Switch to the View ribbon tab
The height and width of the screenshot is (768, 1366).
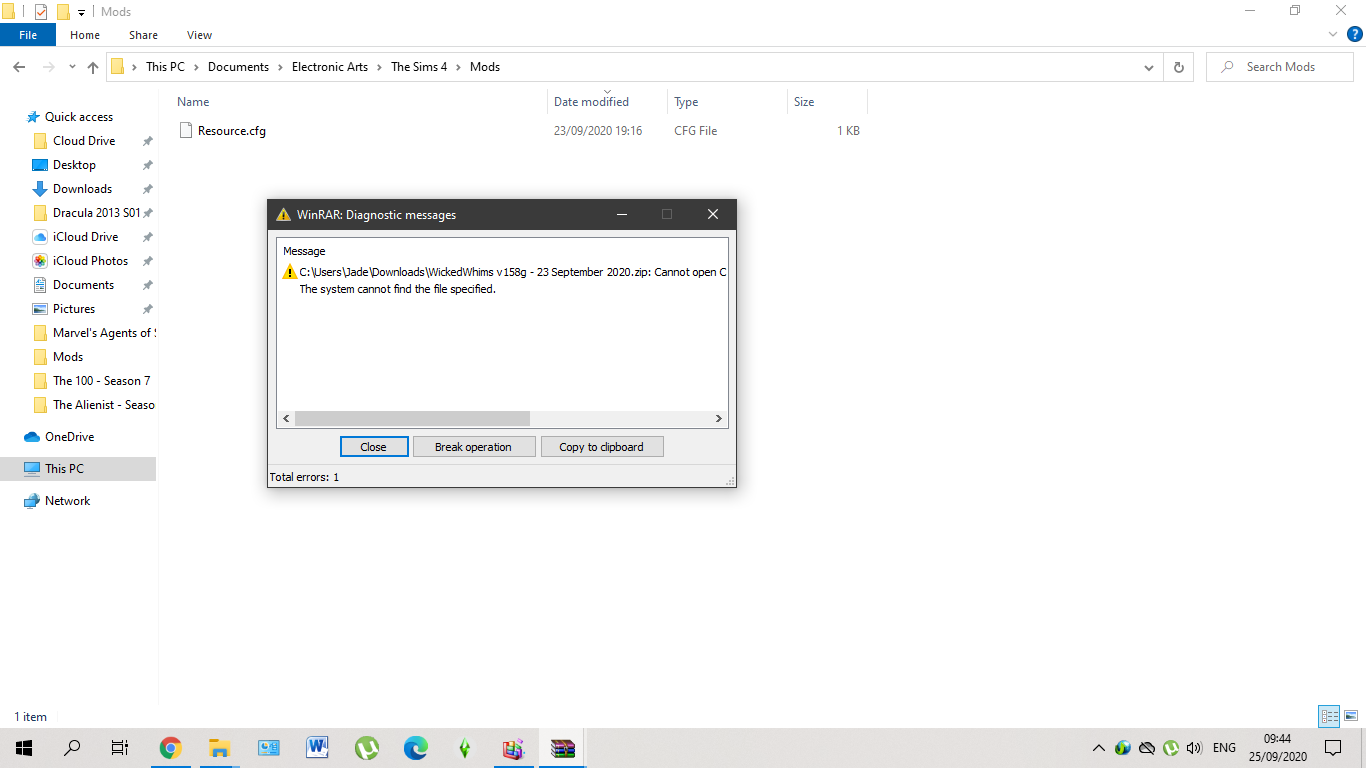click(x=199, y=35)
